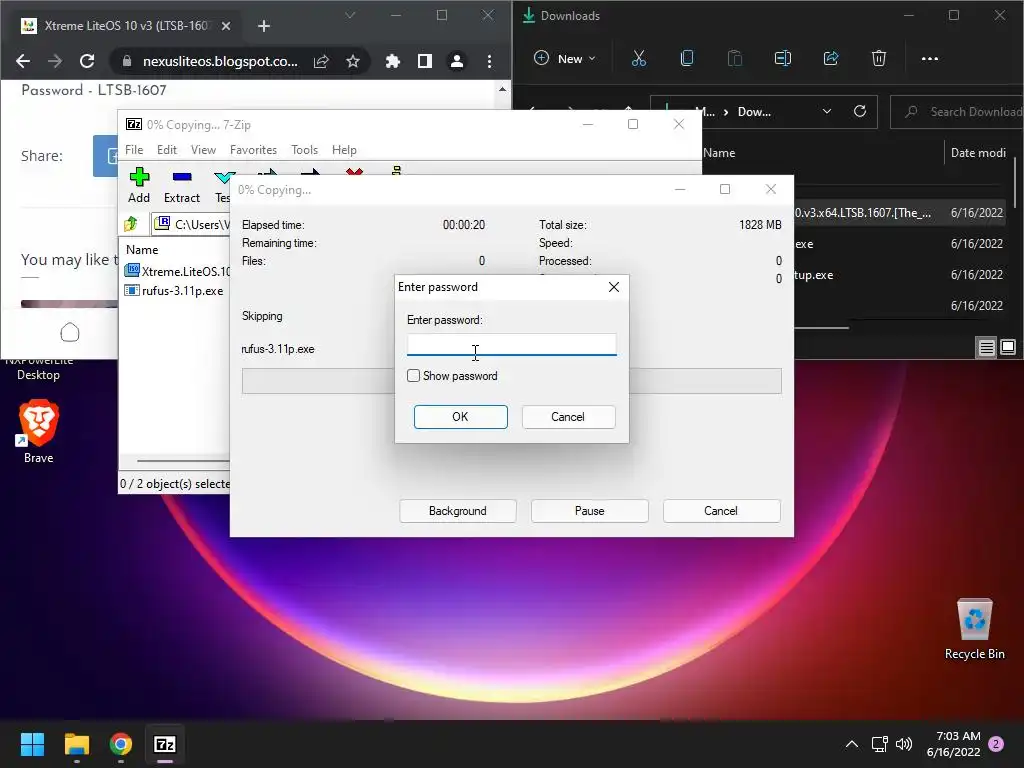This screenshot has height=768, width=1024.
Task: Open 7-Zip Favorites menu
Action: coord(253,150)
